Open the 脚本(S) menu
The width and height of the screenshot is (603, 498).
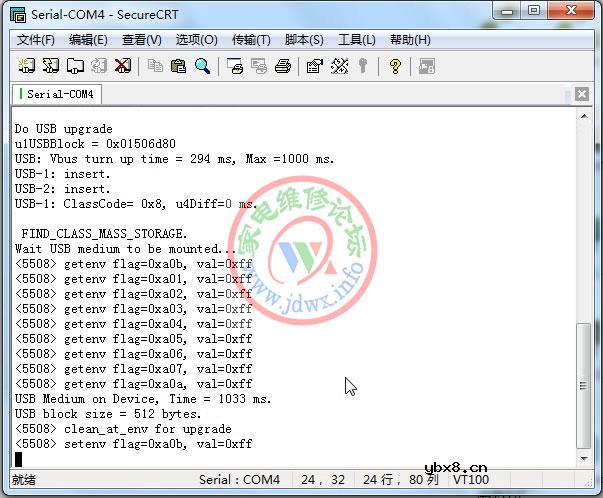click(304, 40)
